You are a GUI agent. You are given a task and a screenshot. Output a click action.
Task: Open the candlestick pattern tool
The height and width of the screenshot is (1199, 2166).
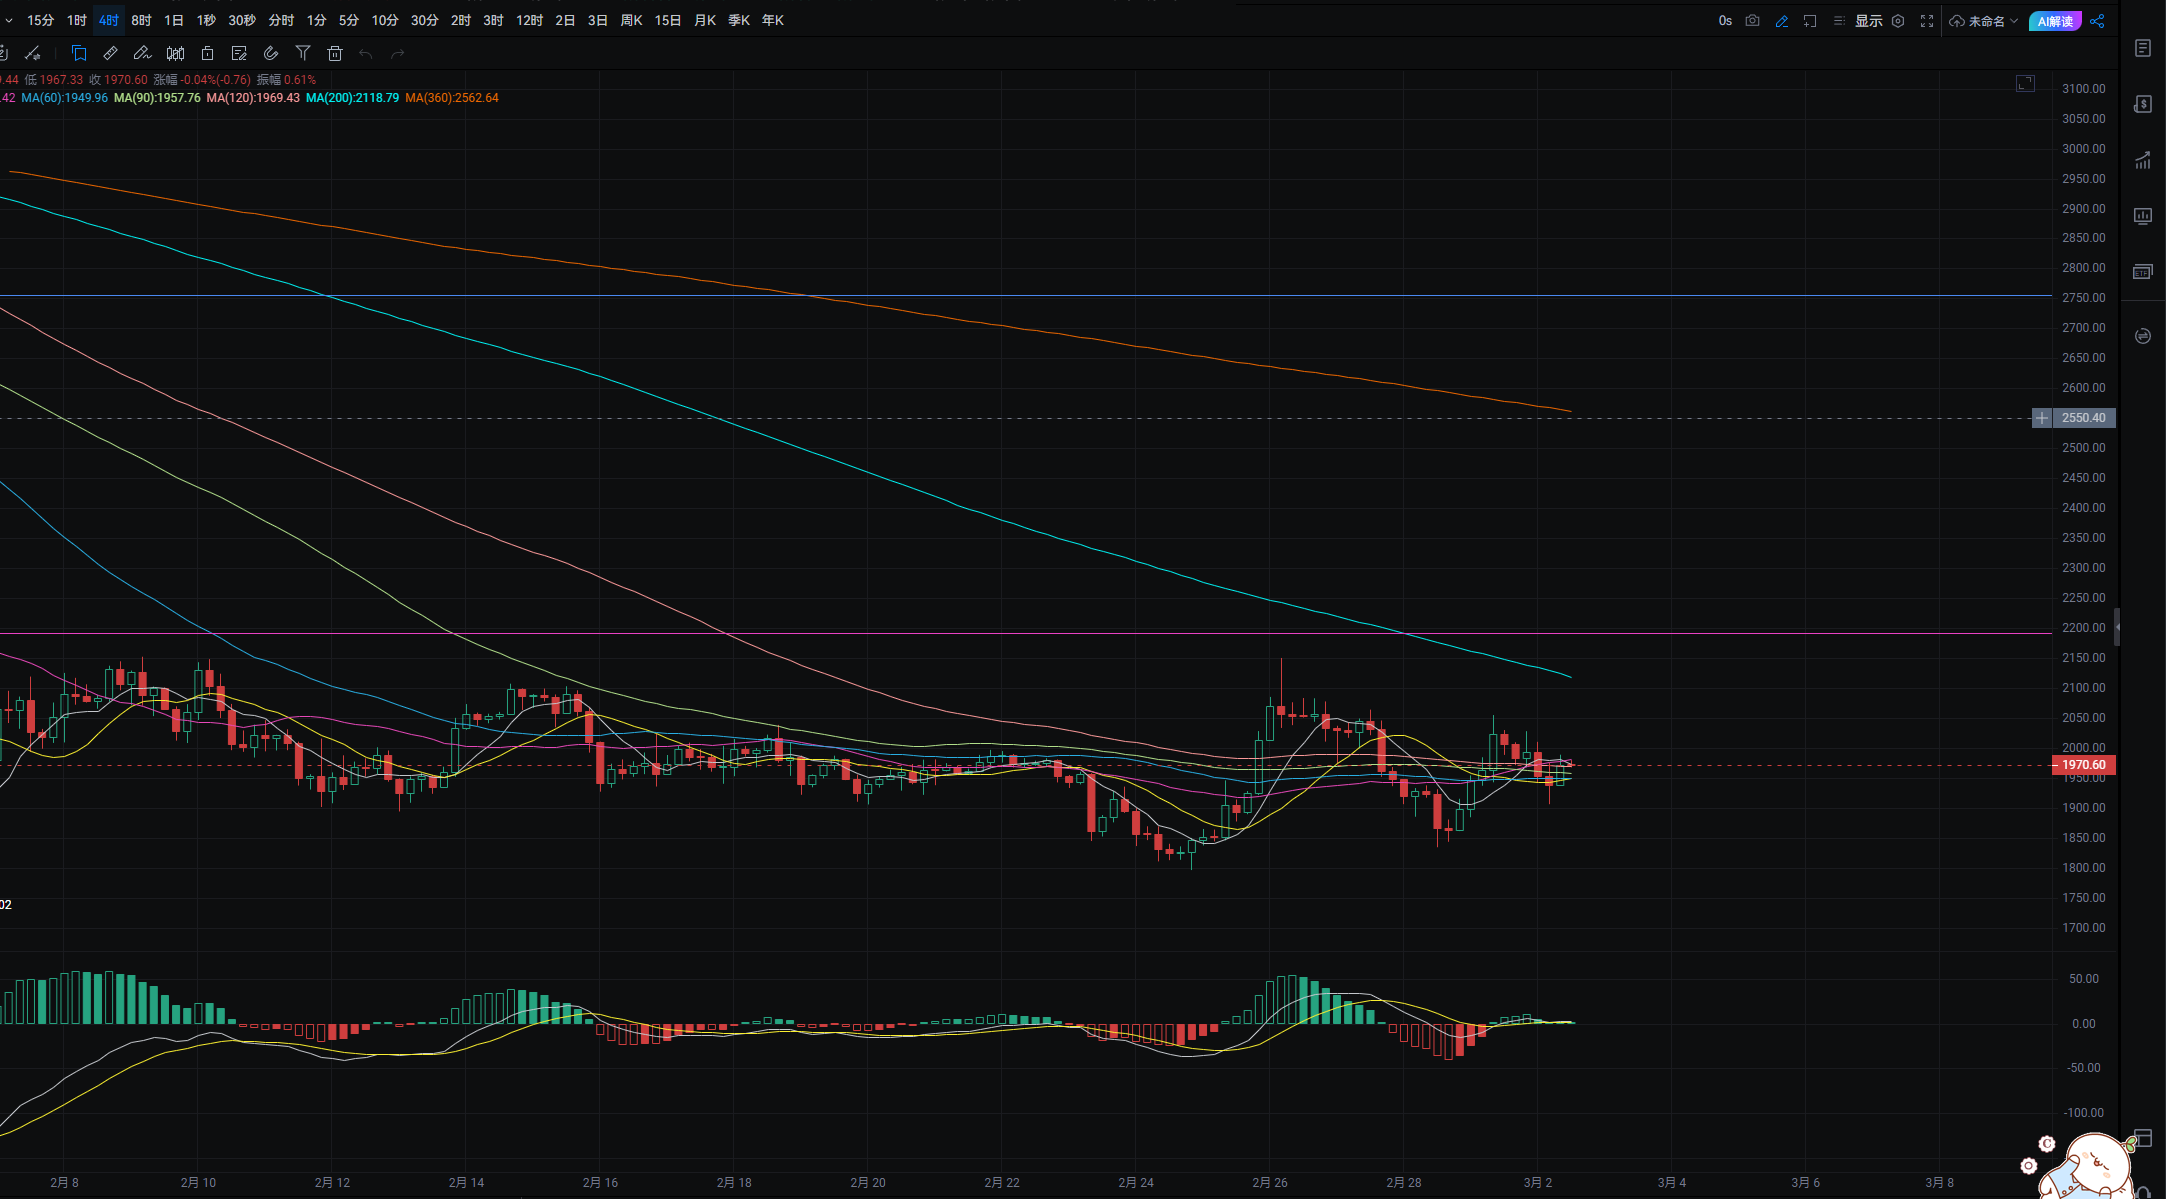click(x=175, y=53)
